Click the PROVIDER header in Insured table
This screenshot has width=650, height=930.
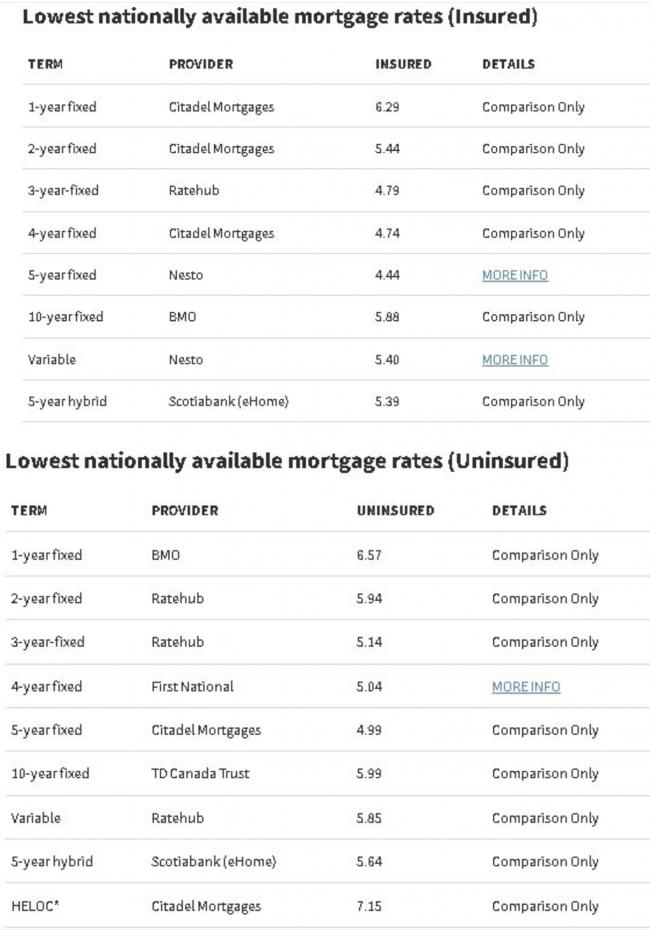click(x=201, y=64)
